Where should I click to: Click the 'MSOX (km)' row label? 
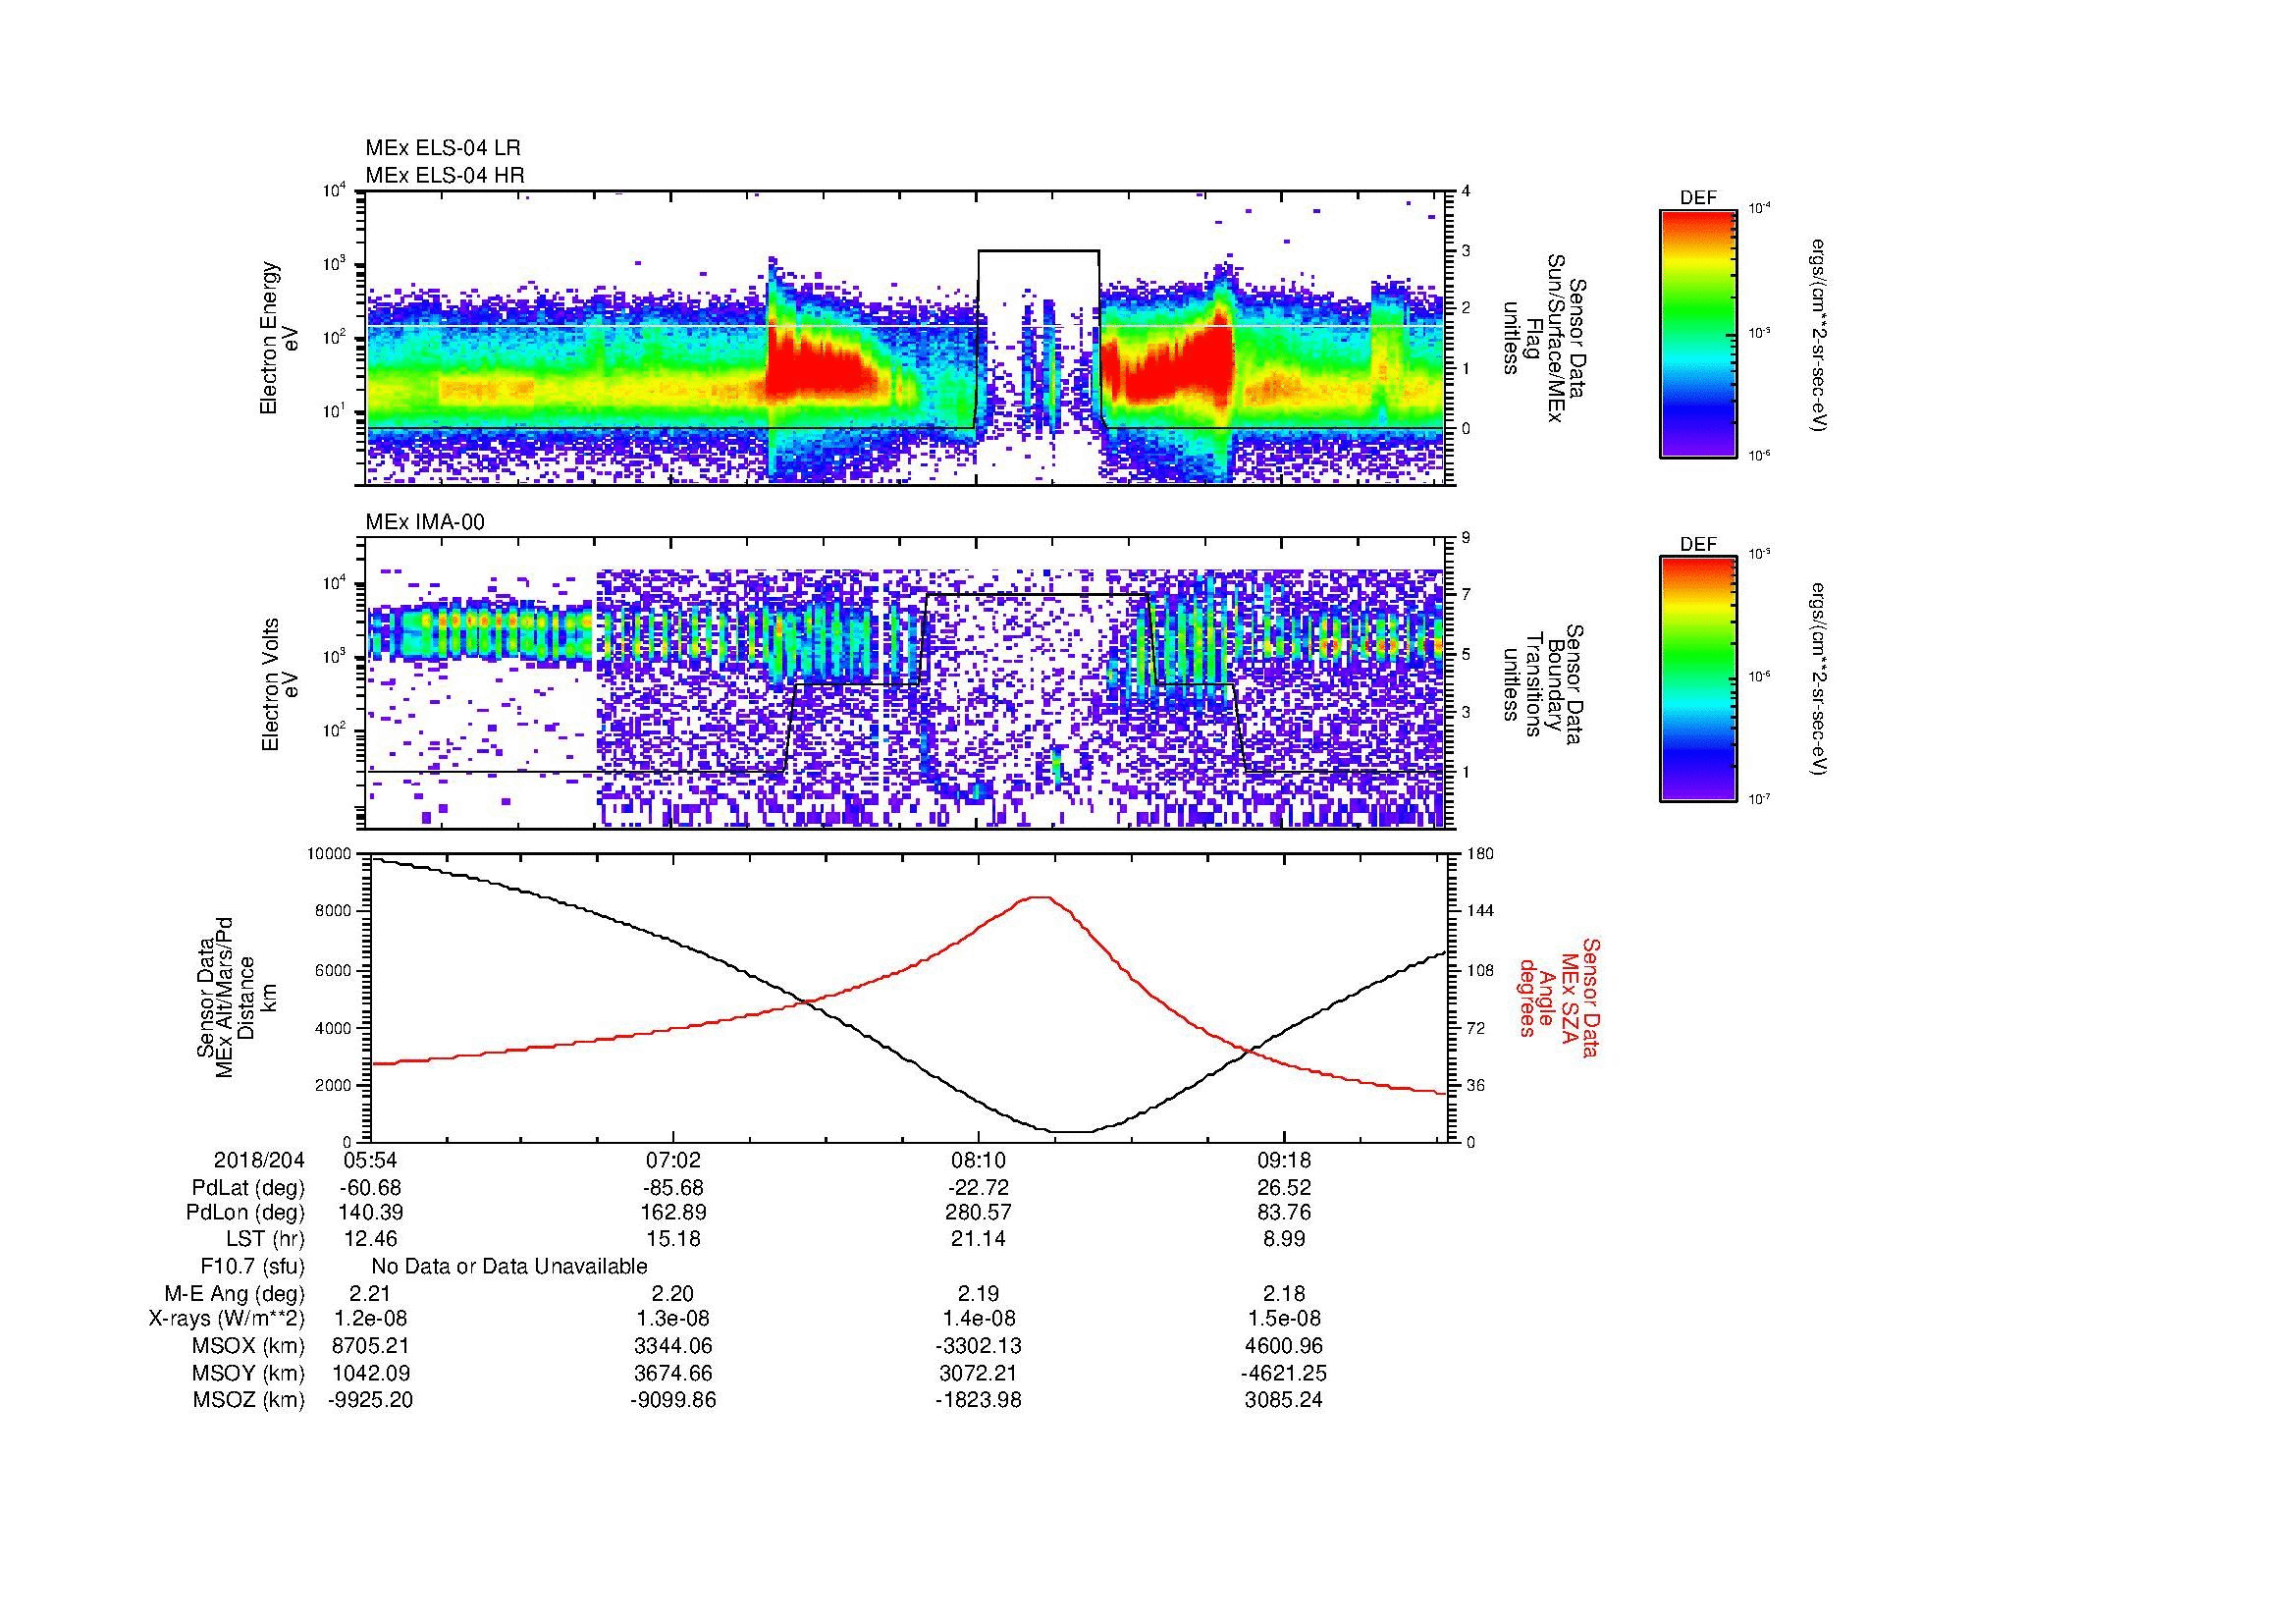[248, 1346]
